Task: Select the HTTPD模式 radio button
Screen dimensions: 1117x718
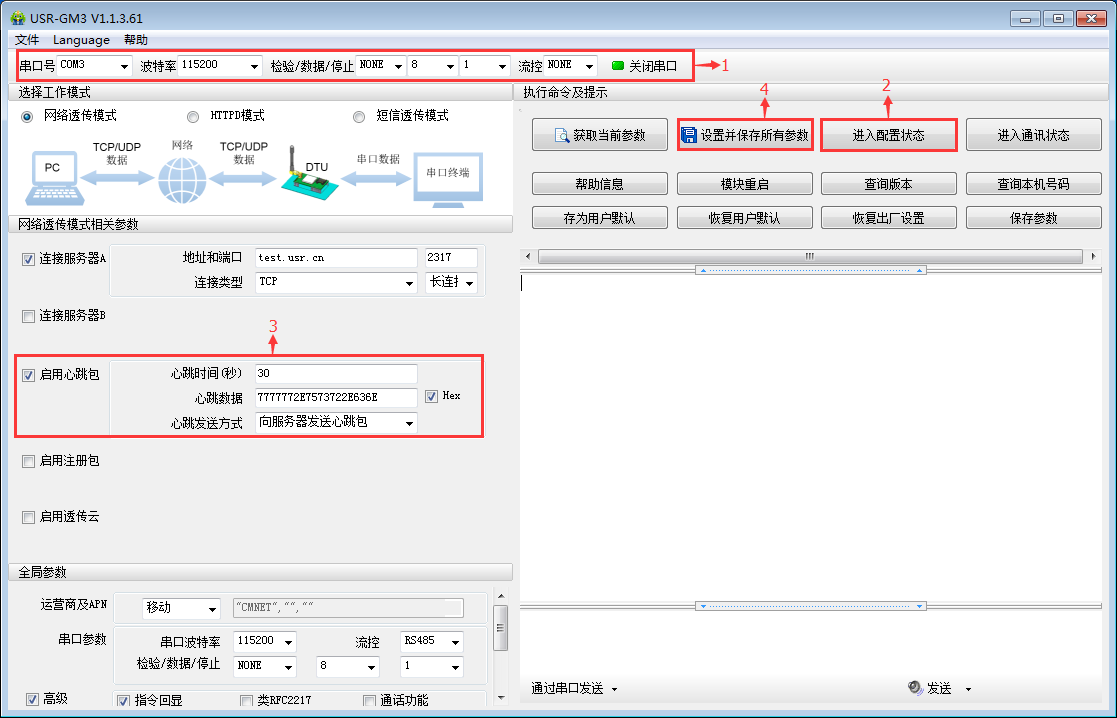Action: click(192, 115)
